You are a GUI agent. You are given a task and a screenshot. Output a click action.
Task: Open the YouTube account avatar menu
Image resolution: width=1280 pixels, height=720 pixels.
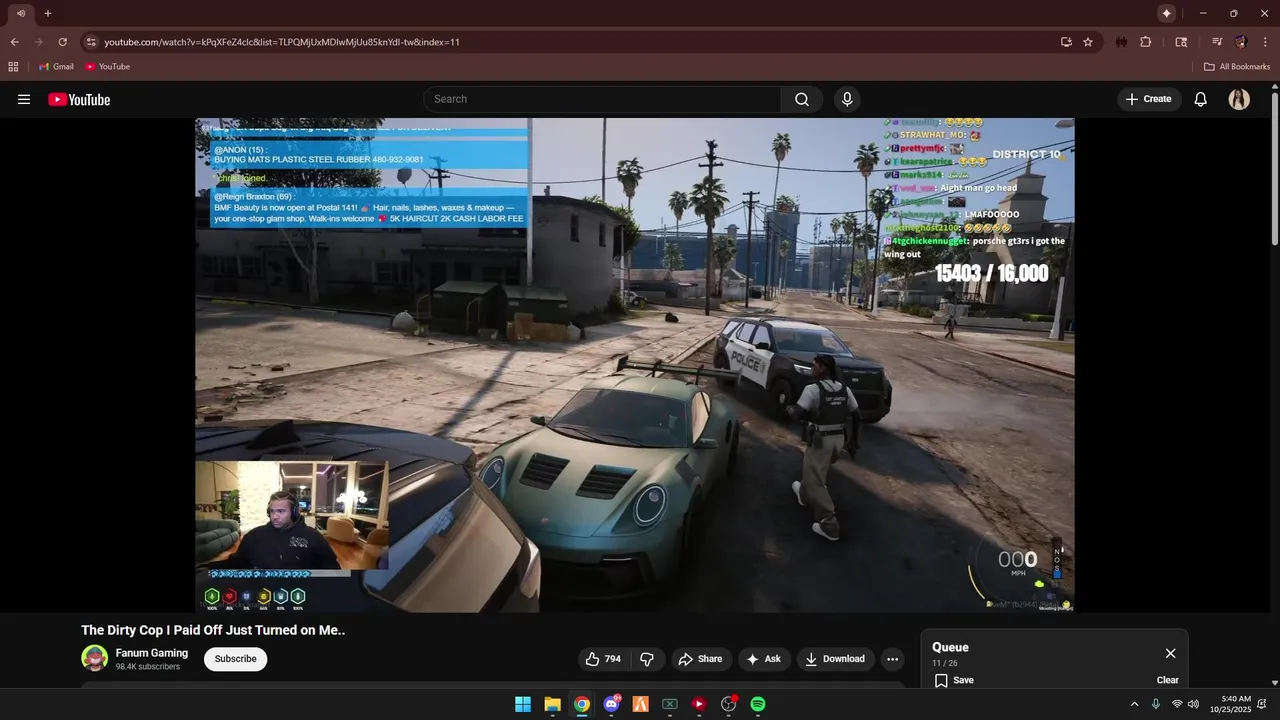coord(1239,99)
